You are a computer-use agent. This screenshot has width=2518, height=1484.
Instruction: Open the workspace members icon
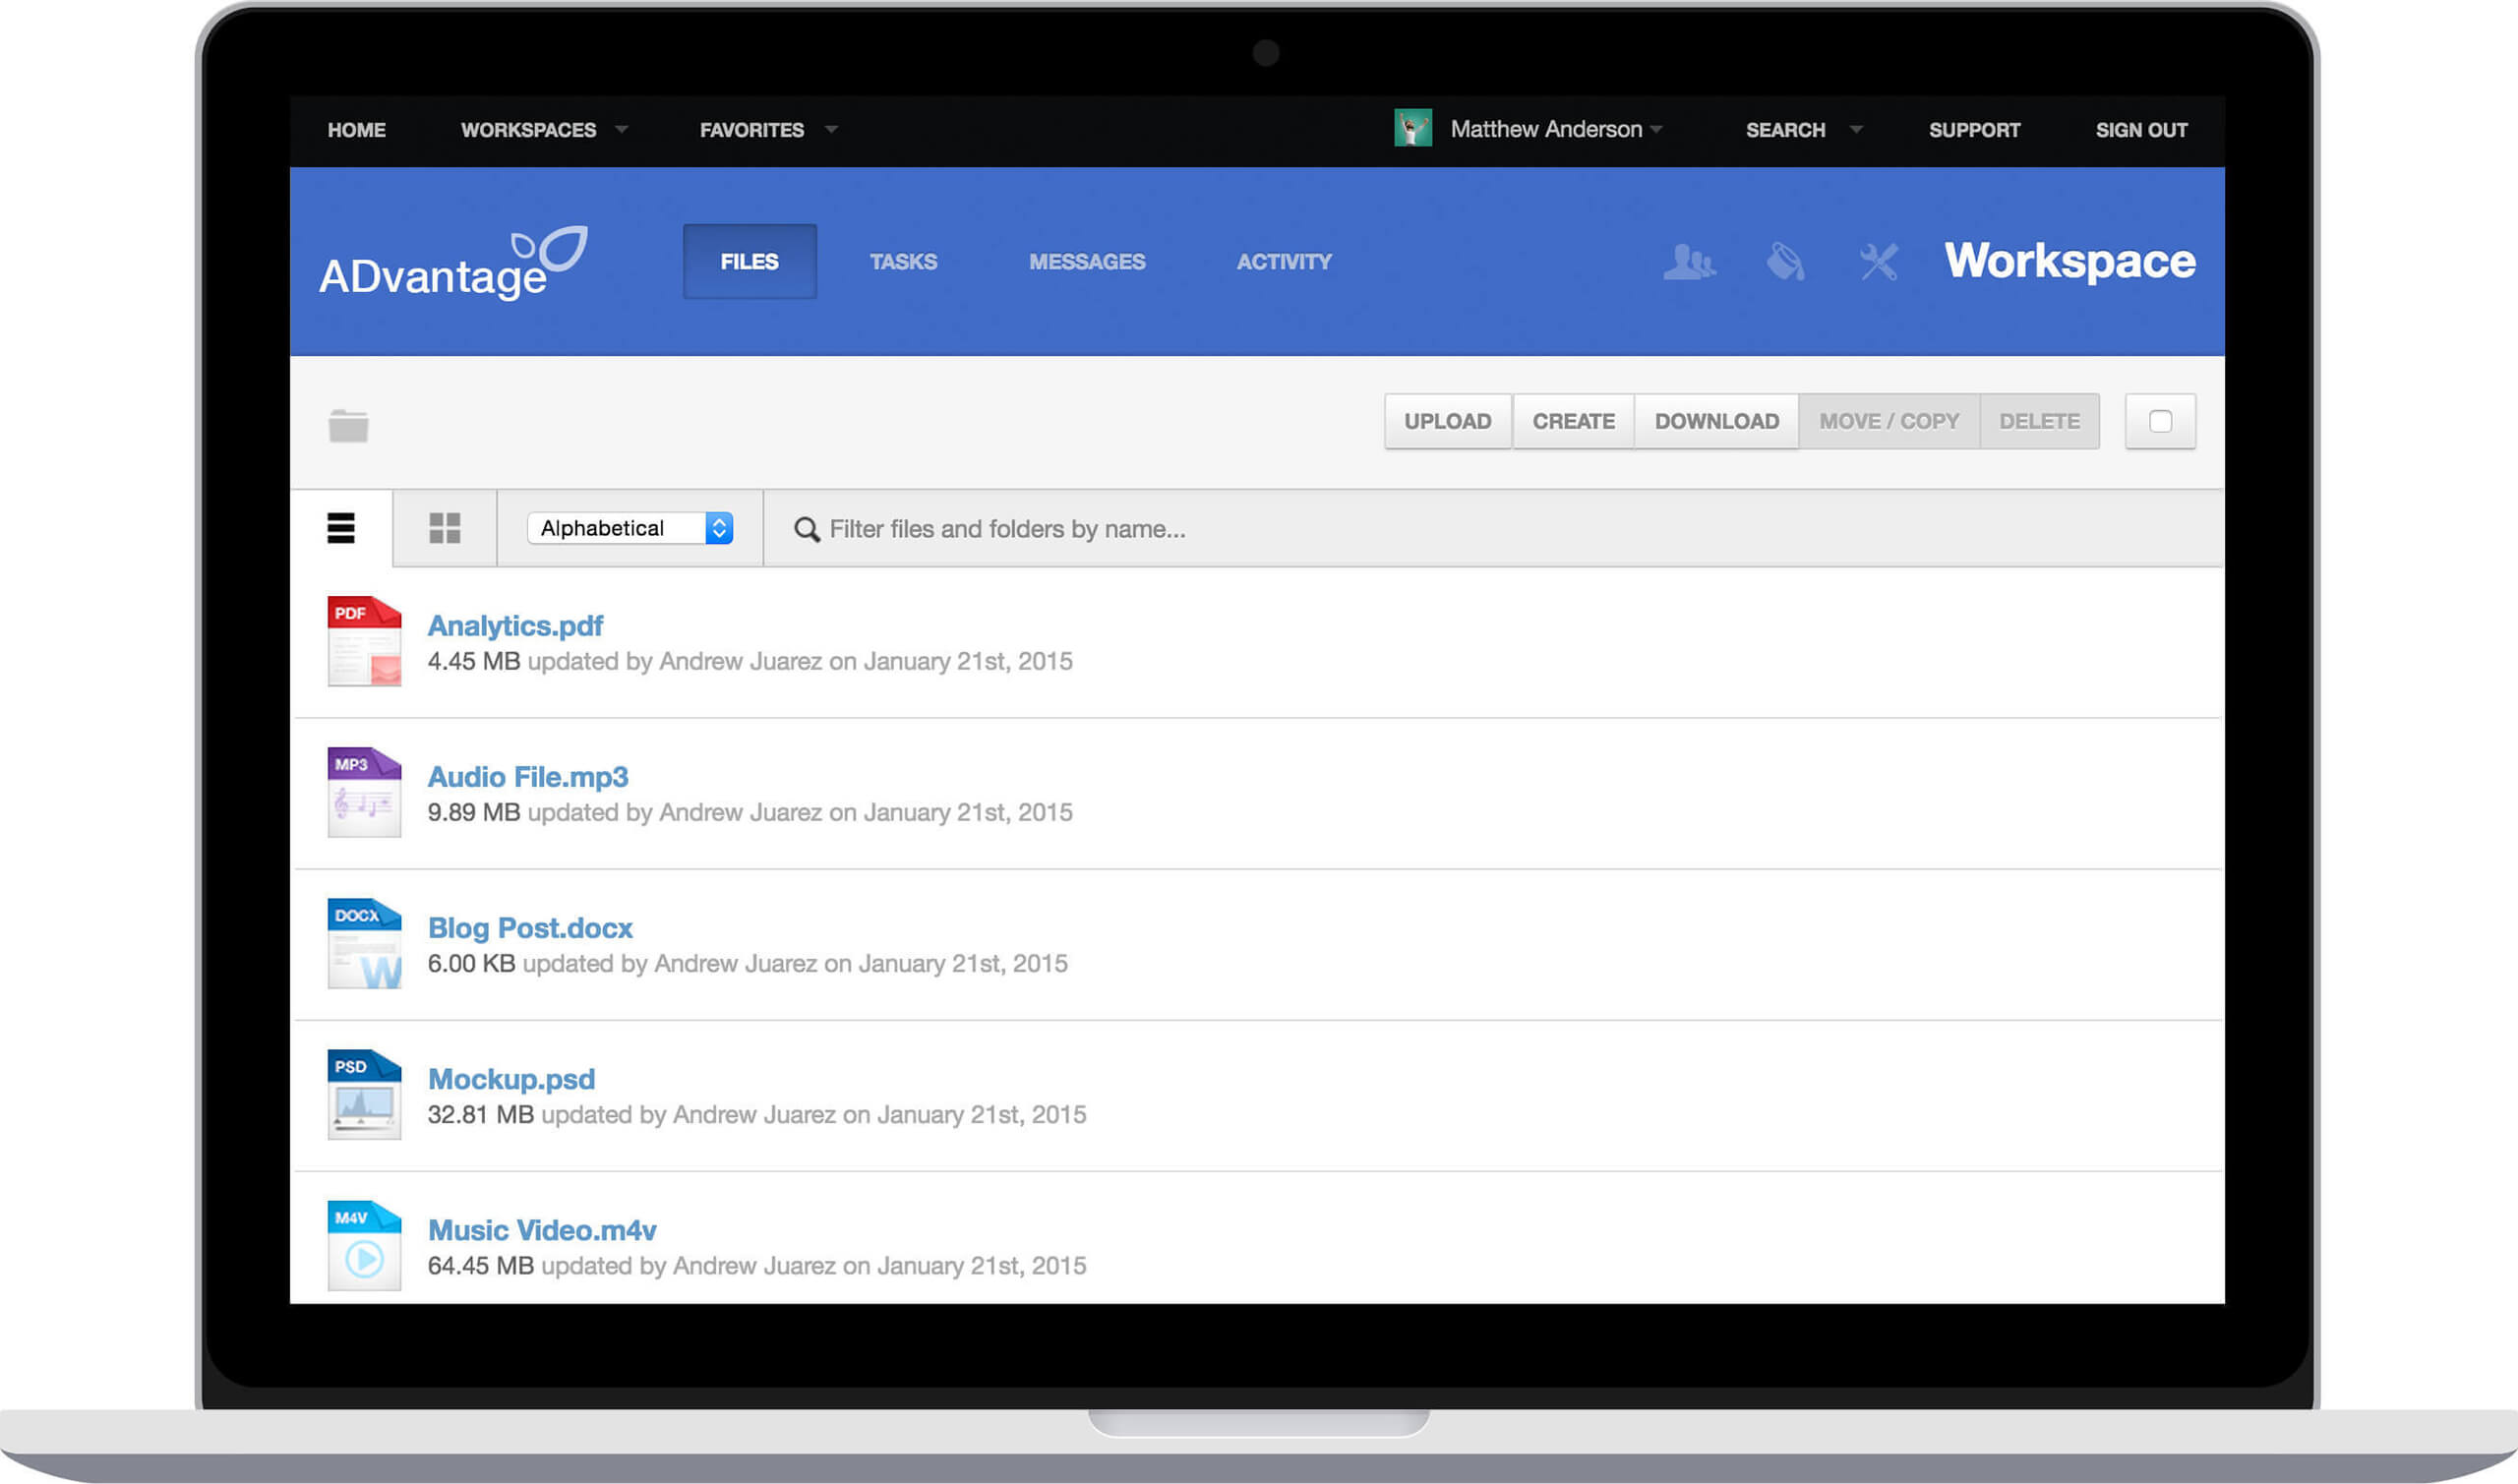[x=1689, y=262]
